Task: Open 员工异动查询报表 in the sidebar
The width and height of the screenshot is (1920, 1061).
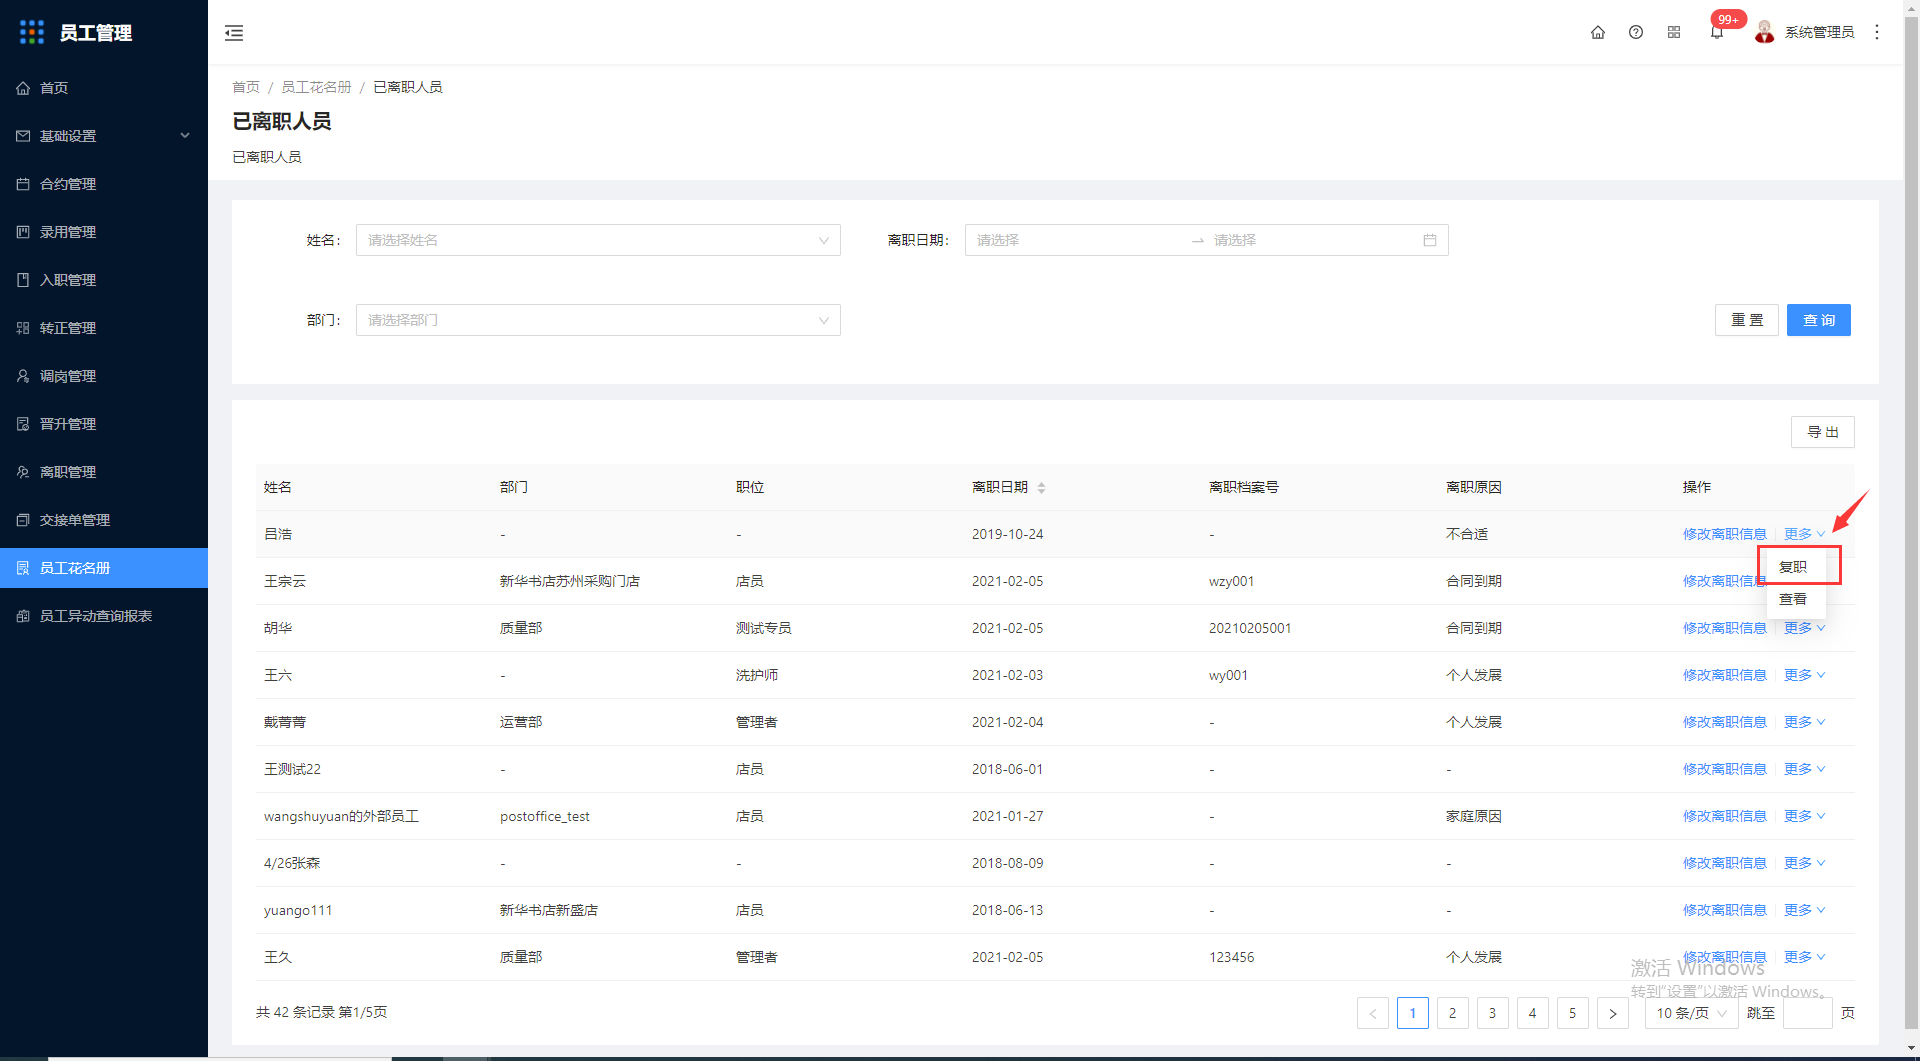Action: 104,616
